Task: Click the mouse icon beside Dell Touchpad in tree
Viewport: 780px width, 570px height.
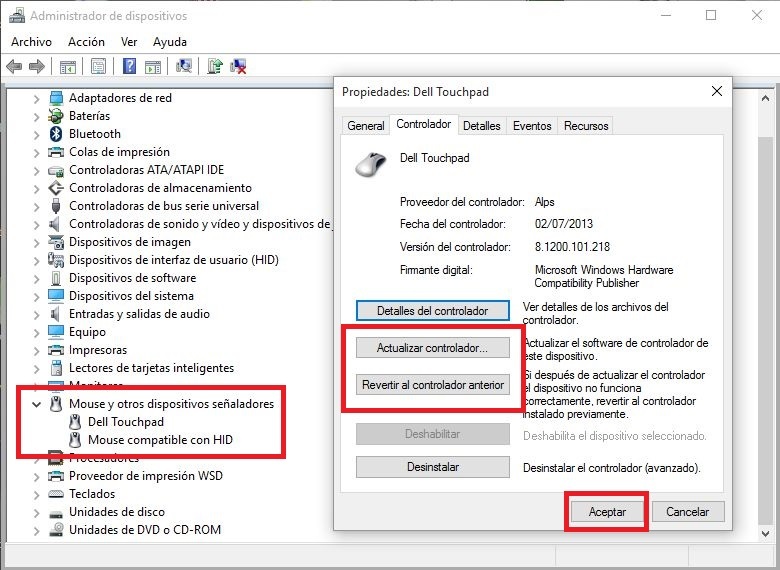Action: click(x=75, y=422)
